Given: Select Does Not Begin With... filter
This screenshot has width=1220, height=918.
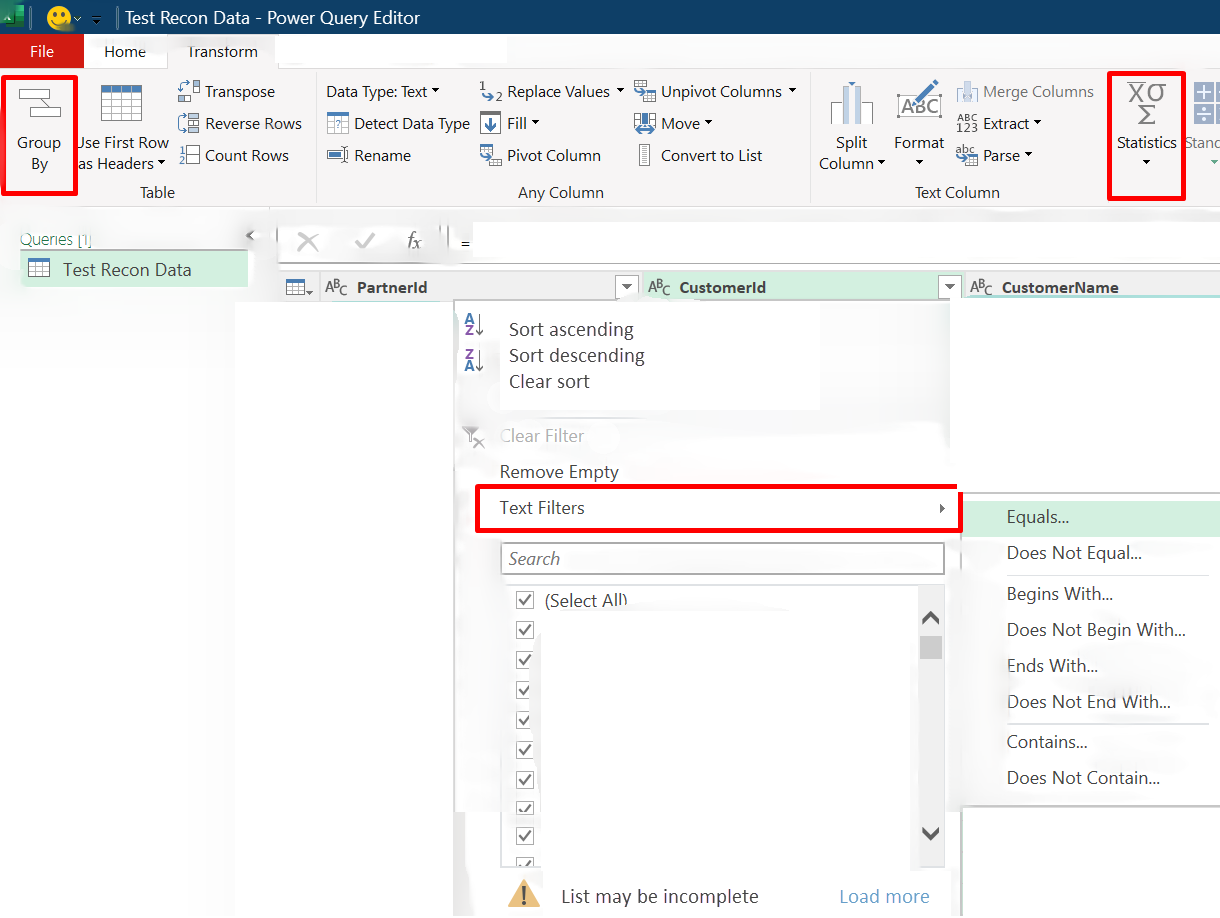Looking at the screenshot, I should click(1096, 630).
